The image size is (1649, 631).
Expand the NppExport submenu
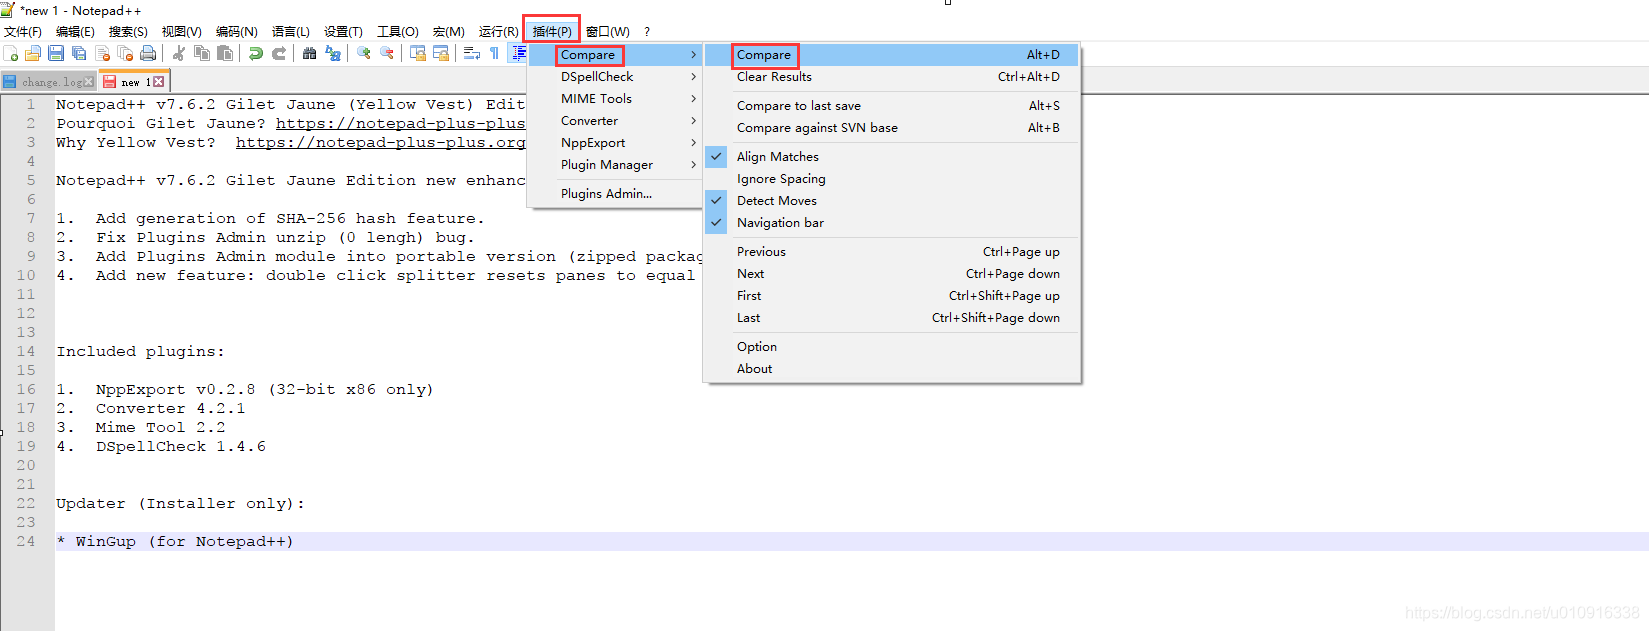[x=615, y=143]
